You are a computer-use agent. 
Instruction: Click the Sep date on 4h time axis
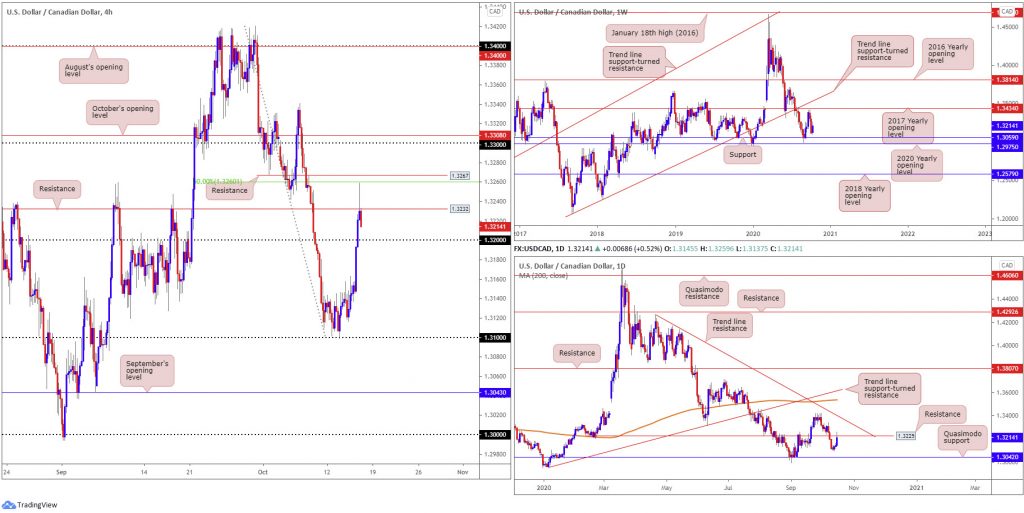(61, 471)
